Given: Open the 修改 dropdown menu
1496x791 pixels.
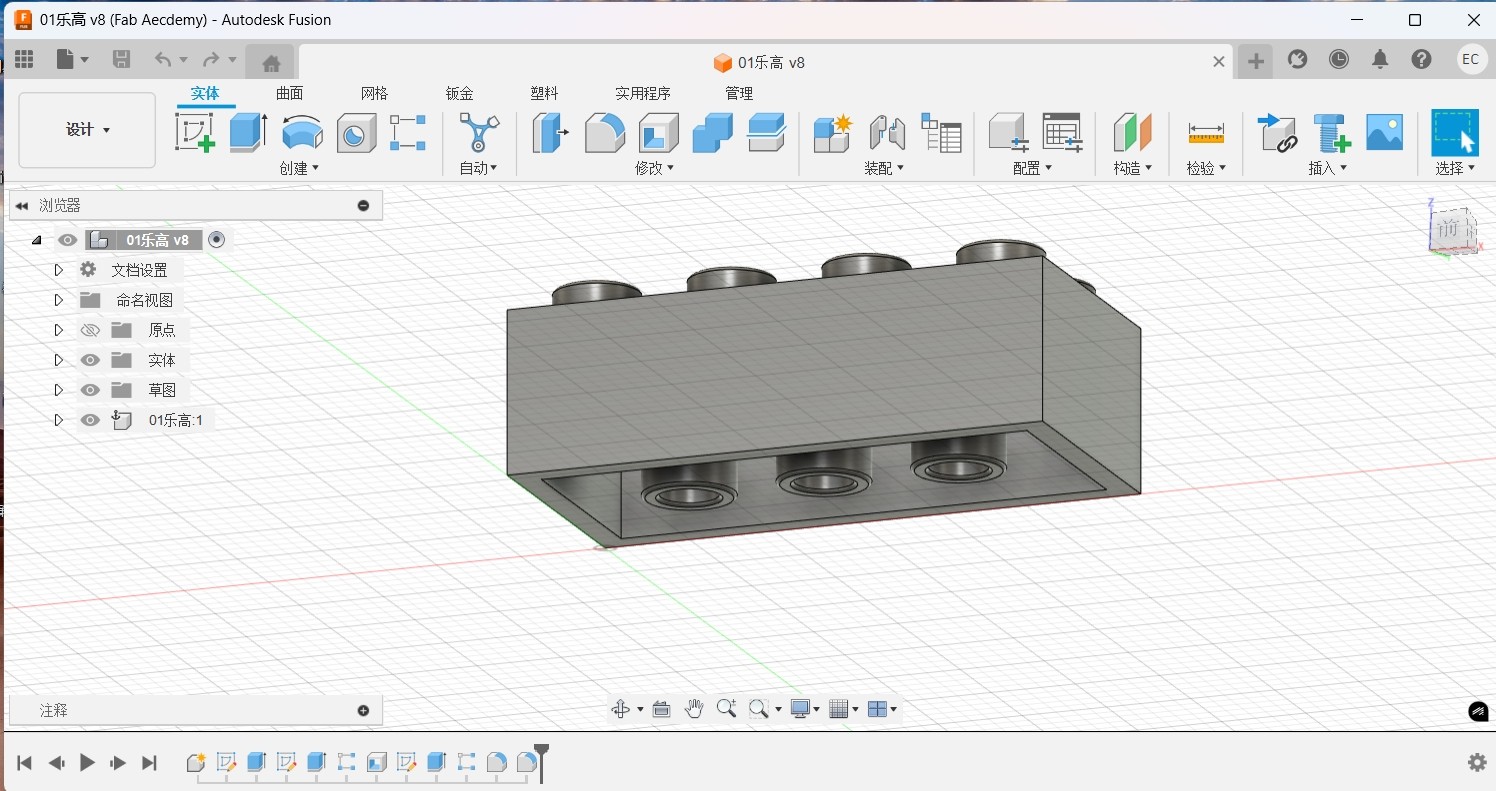Looking at the screenshot, I should 655,168.
